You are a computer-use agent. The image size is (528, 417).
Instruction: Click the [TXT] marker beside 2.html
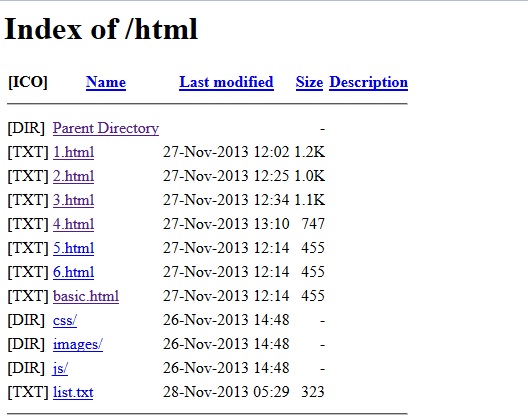pyautogui.click(x=28, y=176)
